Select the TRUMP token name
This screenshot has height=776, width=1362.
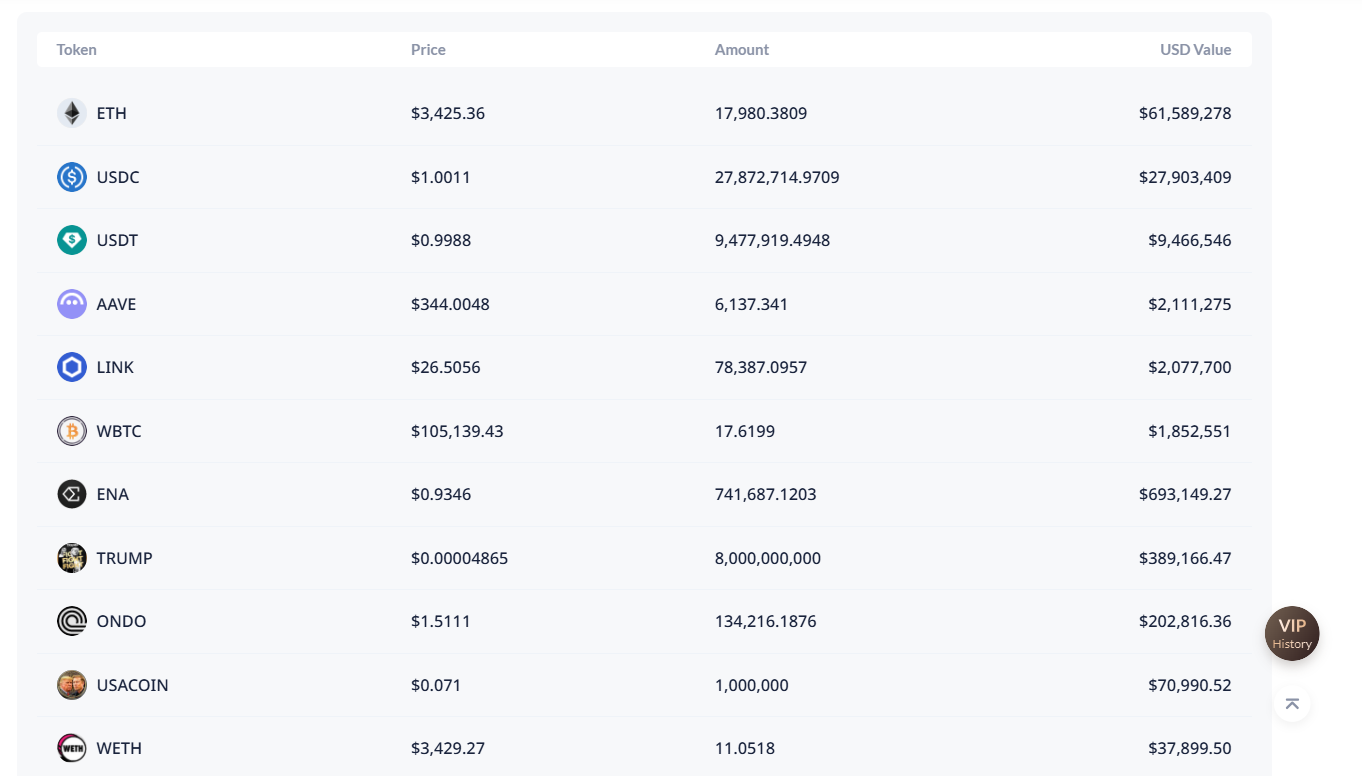125,558
